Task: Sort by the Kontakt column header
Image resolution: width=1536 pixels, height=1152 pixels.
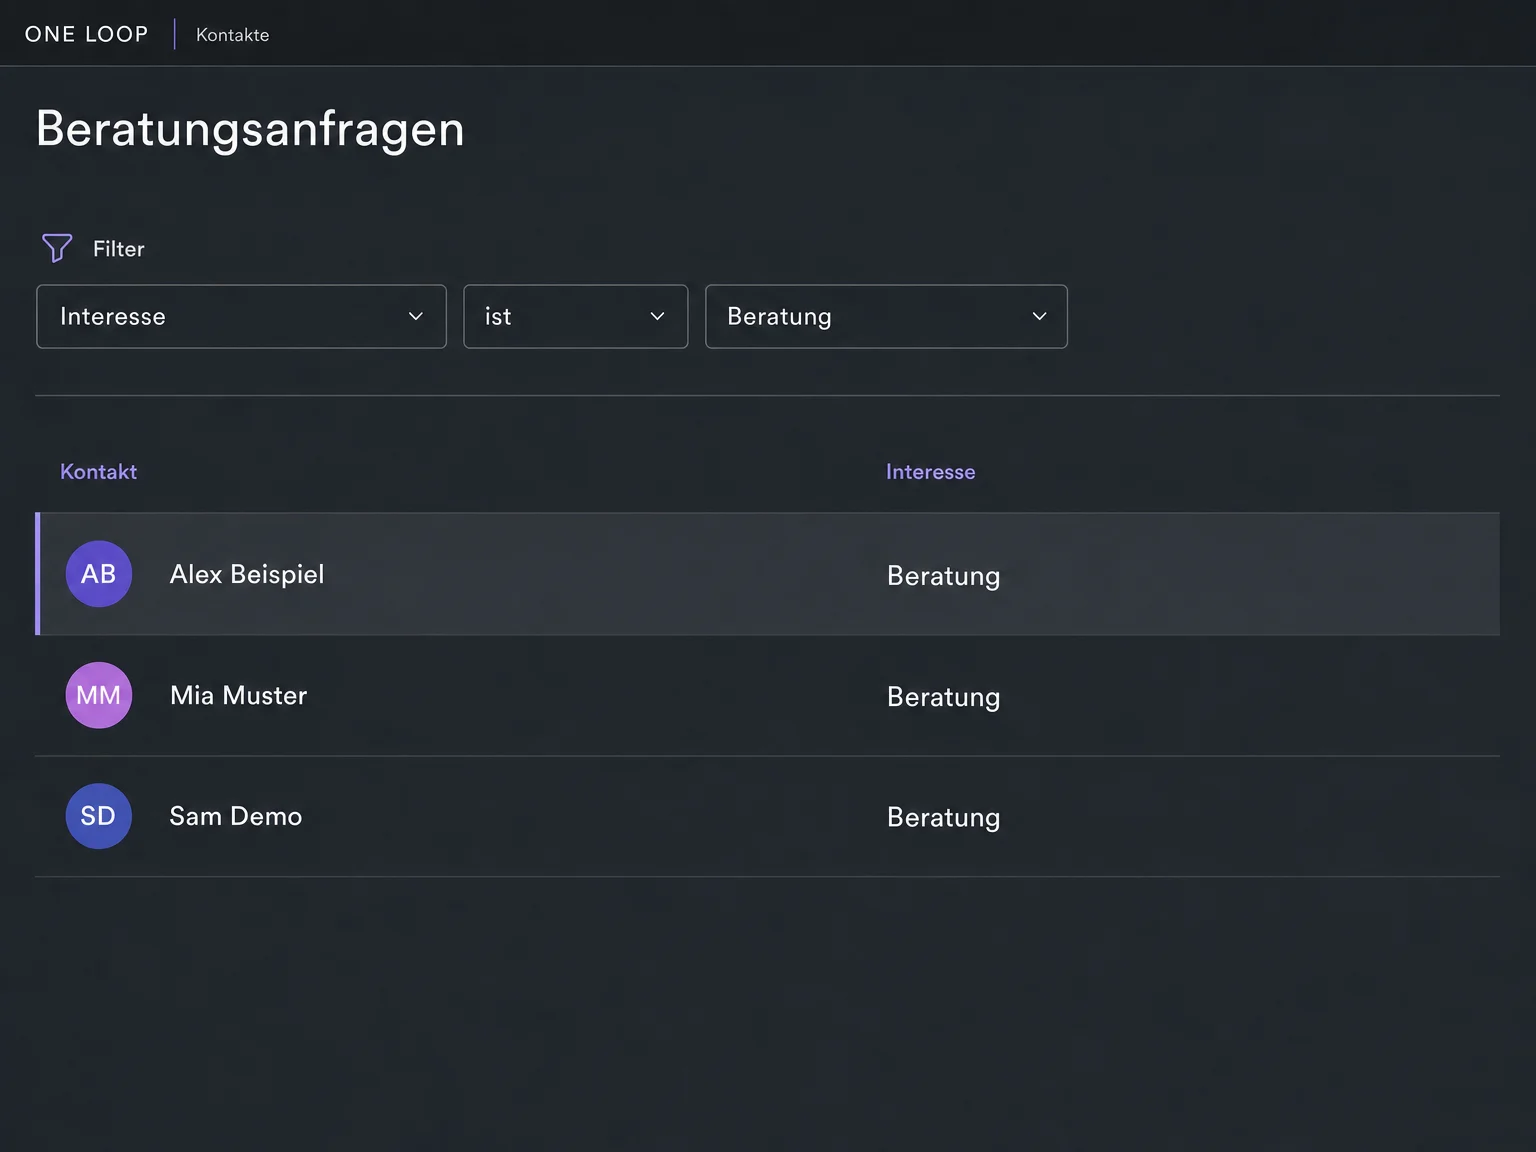Action: pyautogui.click(x=98, y=472)
